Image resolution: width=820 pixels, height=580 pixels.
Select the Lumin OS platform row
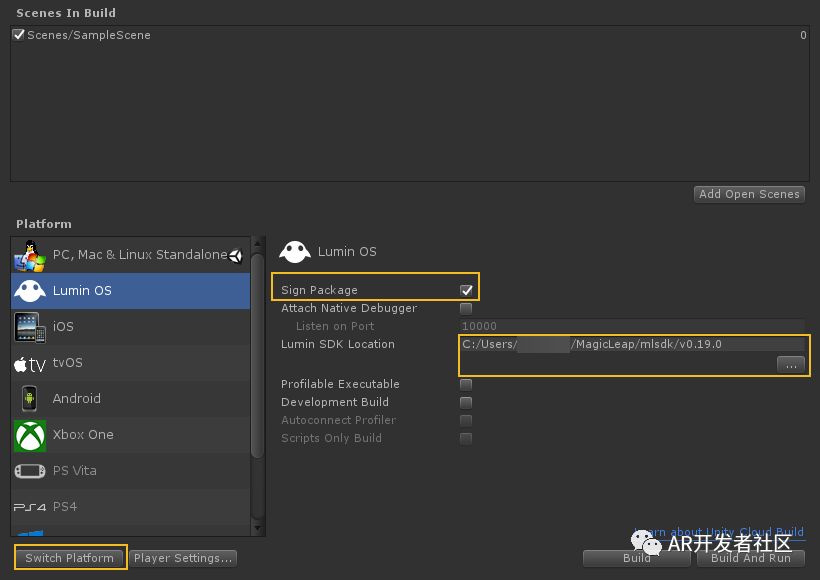131,291
